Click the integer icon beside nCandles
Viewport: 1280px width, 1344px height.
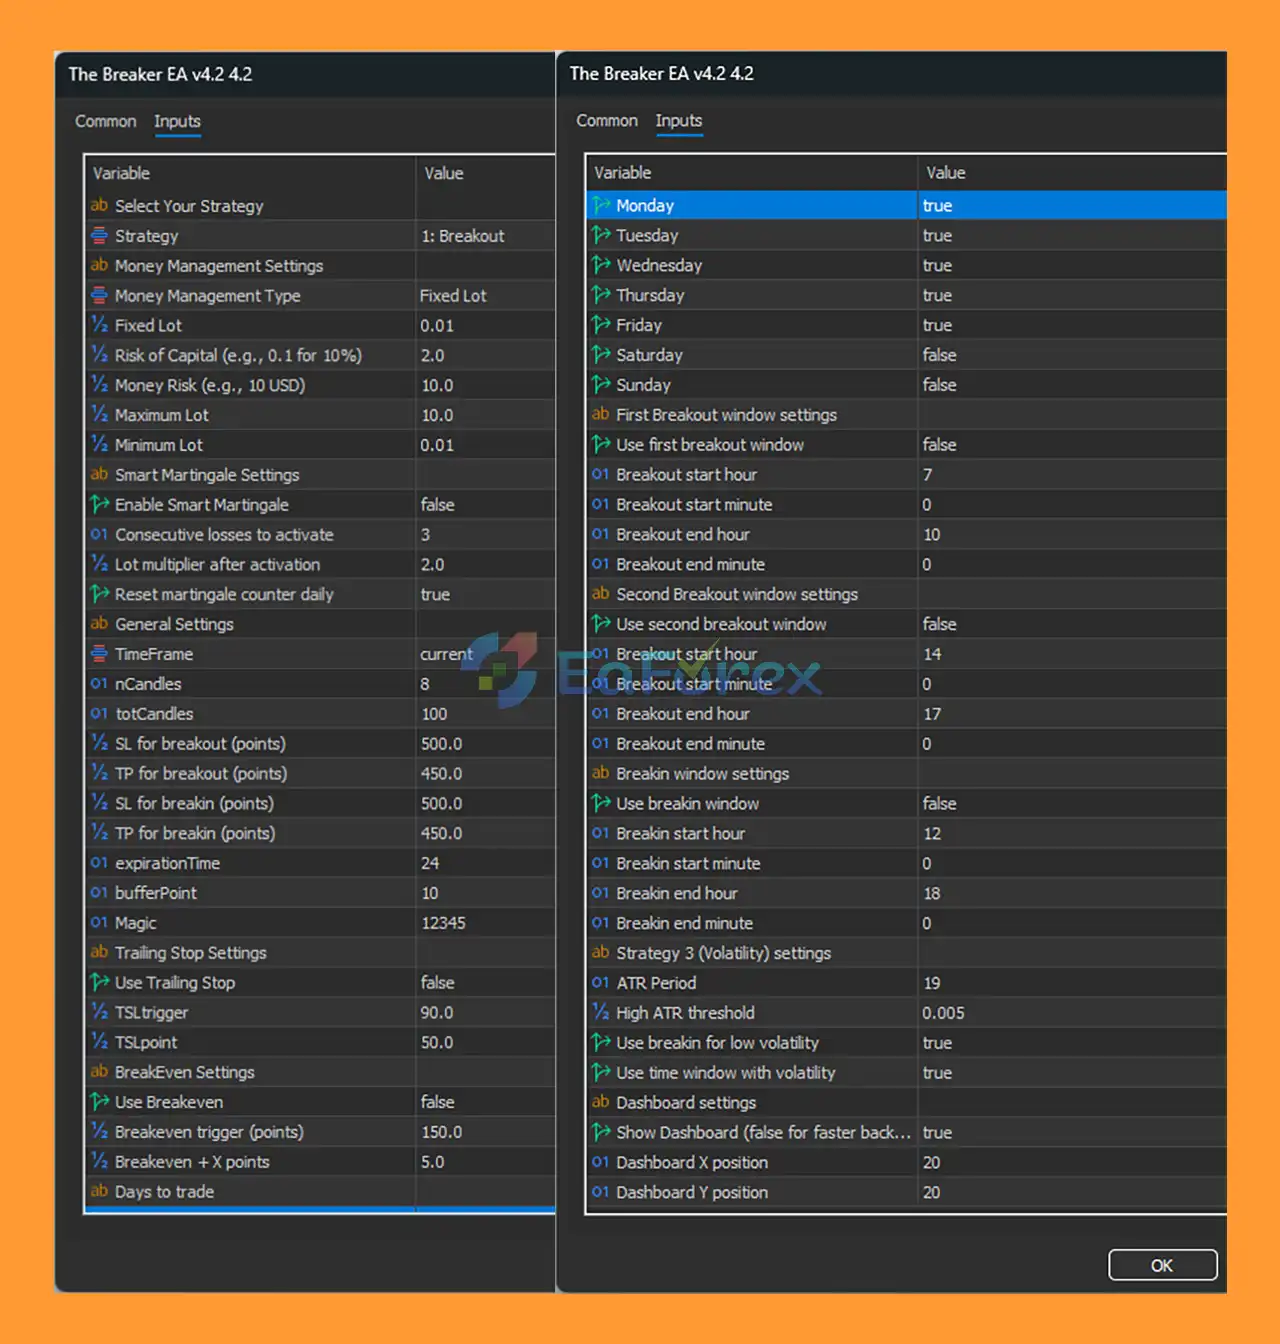99,684
